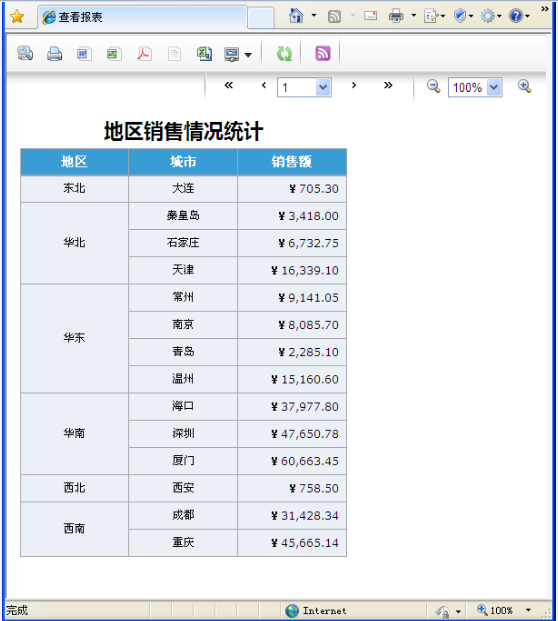The height and width of the screenshot is (621, 558).
Task: Export the report as PDF
Action: (144, 53)
